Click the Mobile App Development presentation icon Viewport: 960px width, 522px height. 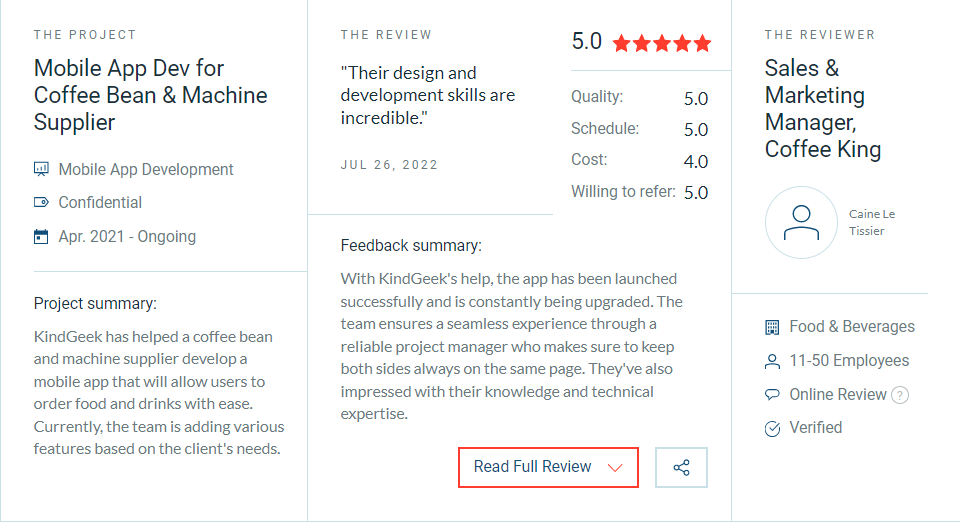click(x=41, y=169)
